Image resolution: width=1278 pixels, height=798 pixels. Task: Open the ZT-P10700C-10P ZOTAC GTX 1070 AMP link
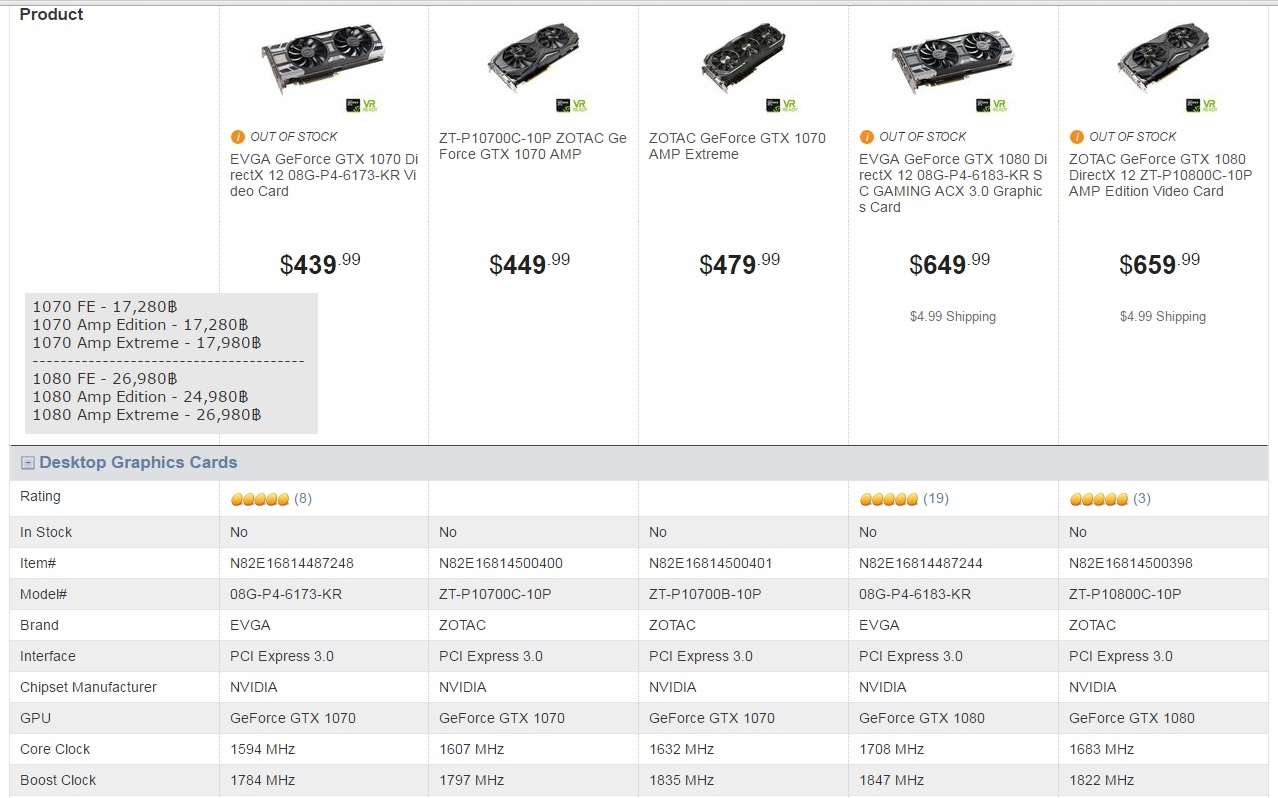(533, 146)
